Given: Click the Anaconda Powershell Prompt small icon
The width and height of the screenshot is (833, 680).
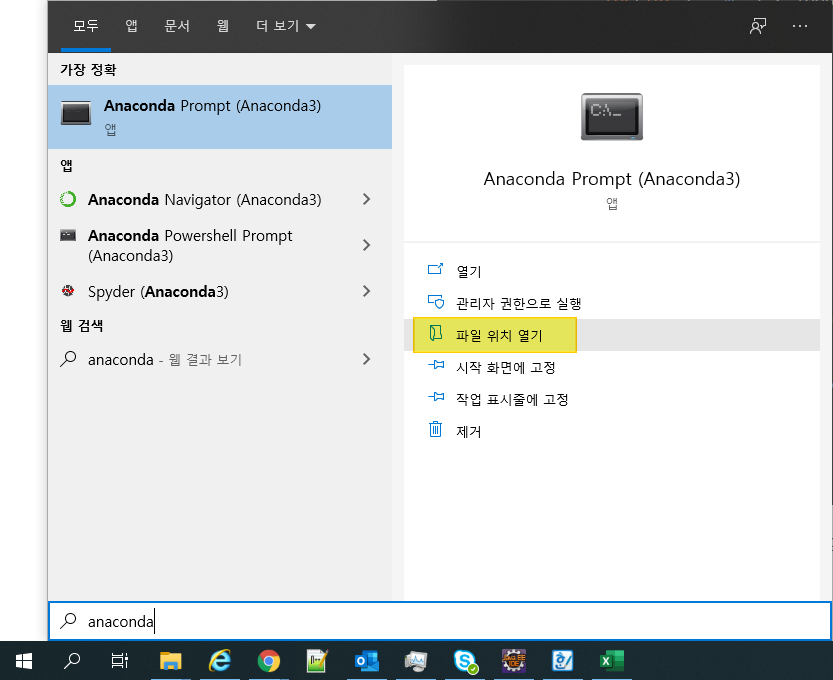Looking at the screenshot, I should coord(68,235).
